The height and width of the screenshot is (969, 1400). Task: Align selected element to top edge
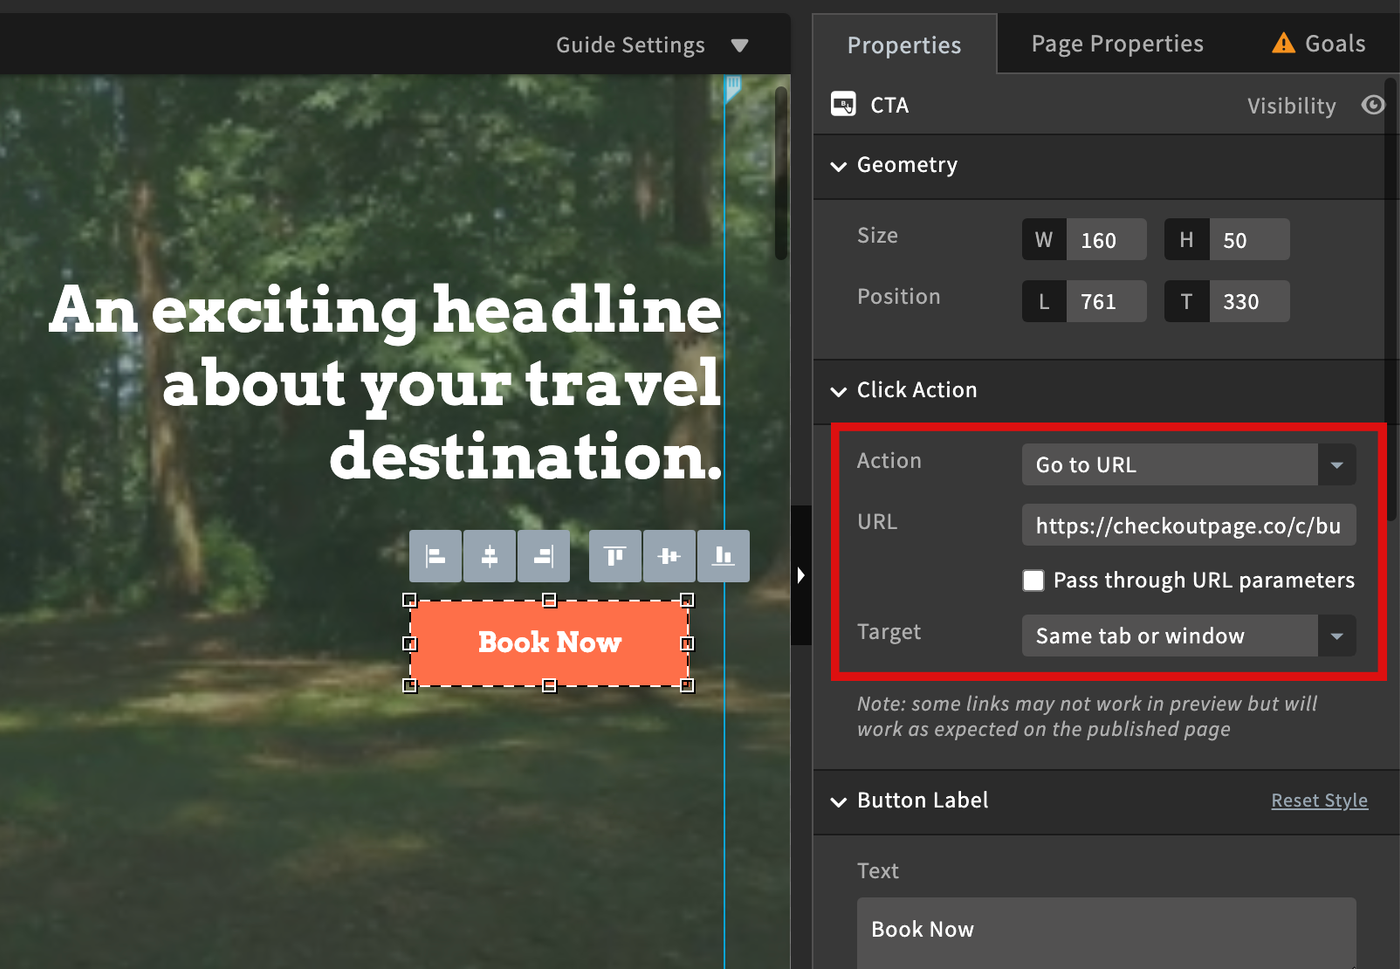tap(615, 556)
